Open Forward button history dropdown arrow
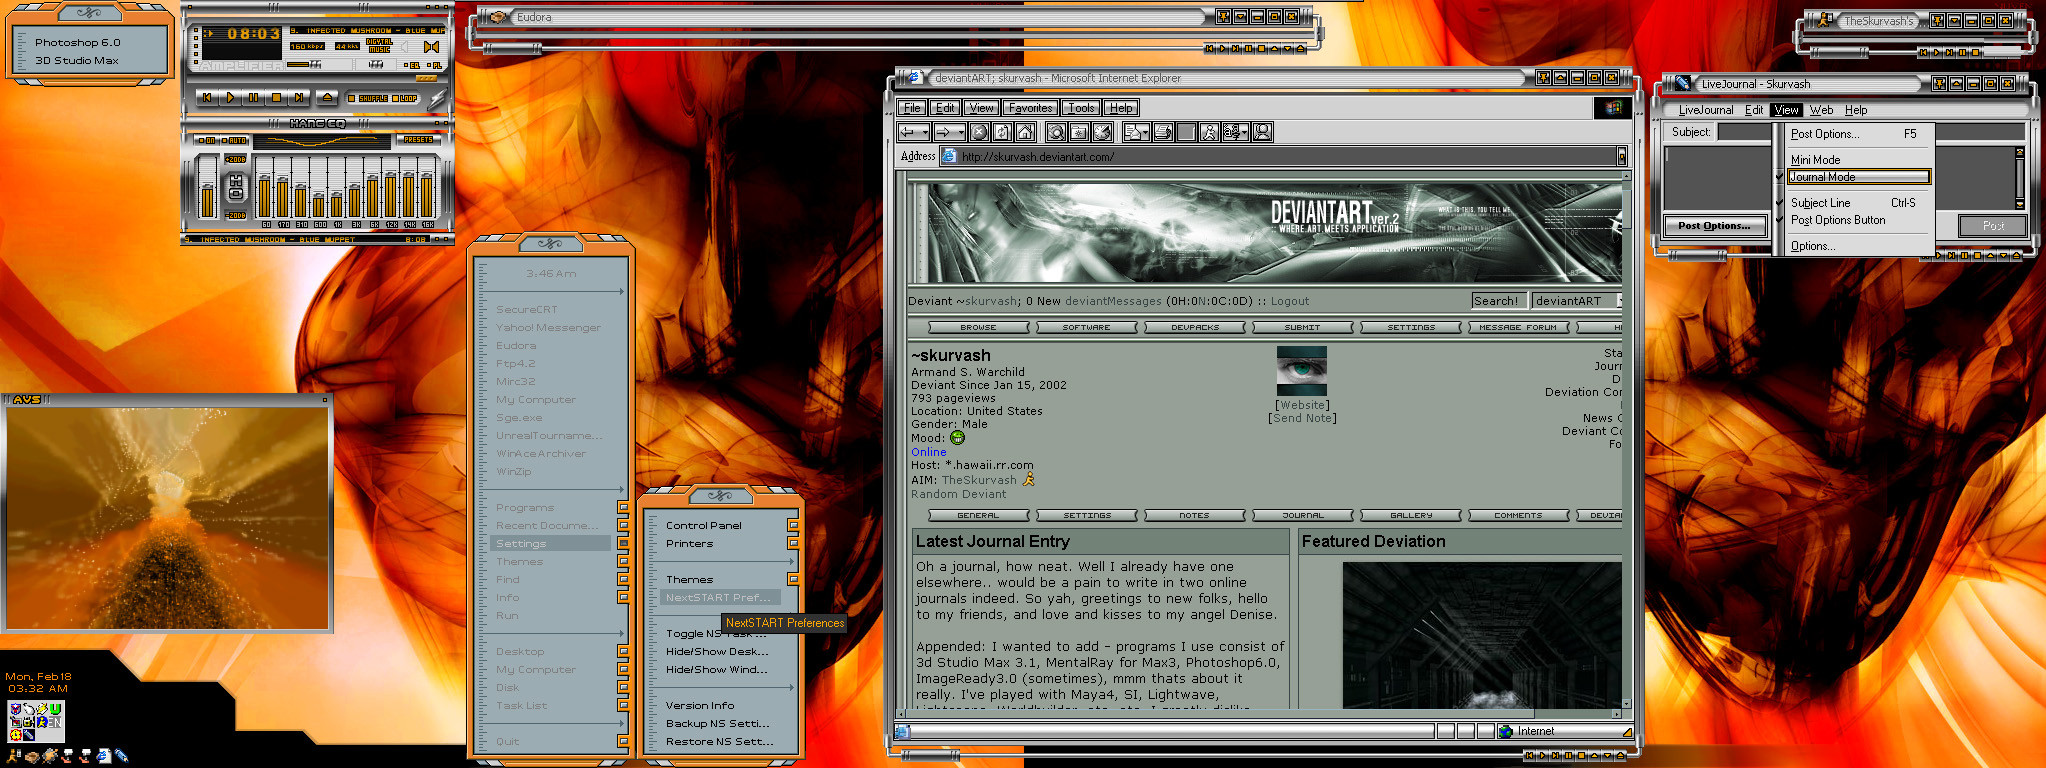Viewport: 2046px width, 768px height. coord(961,132)
